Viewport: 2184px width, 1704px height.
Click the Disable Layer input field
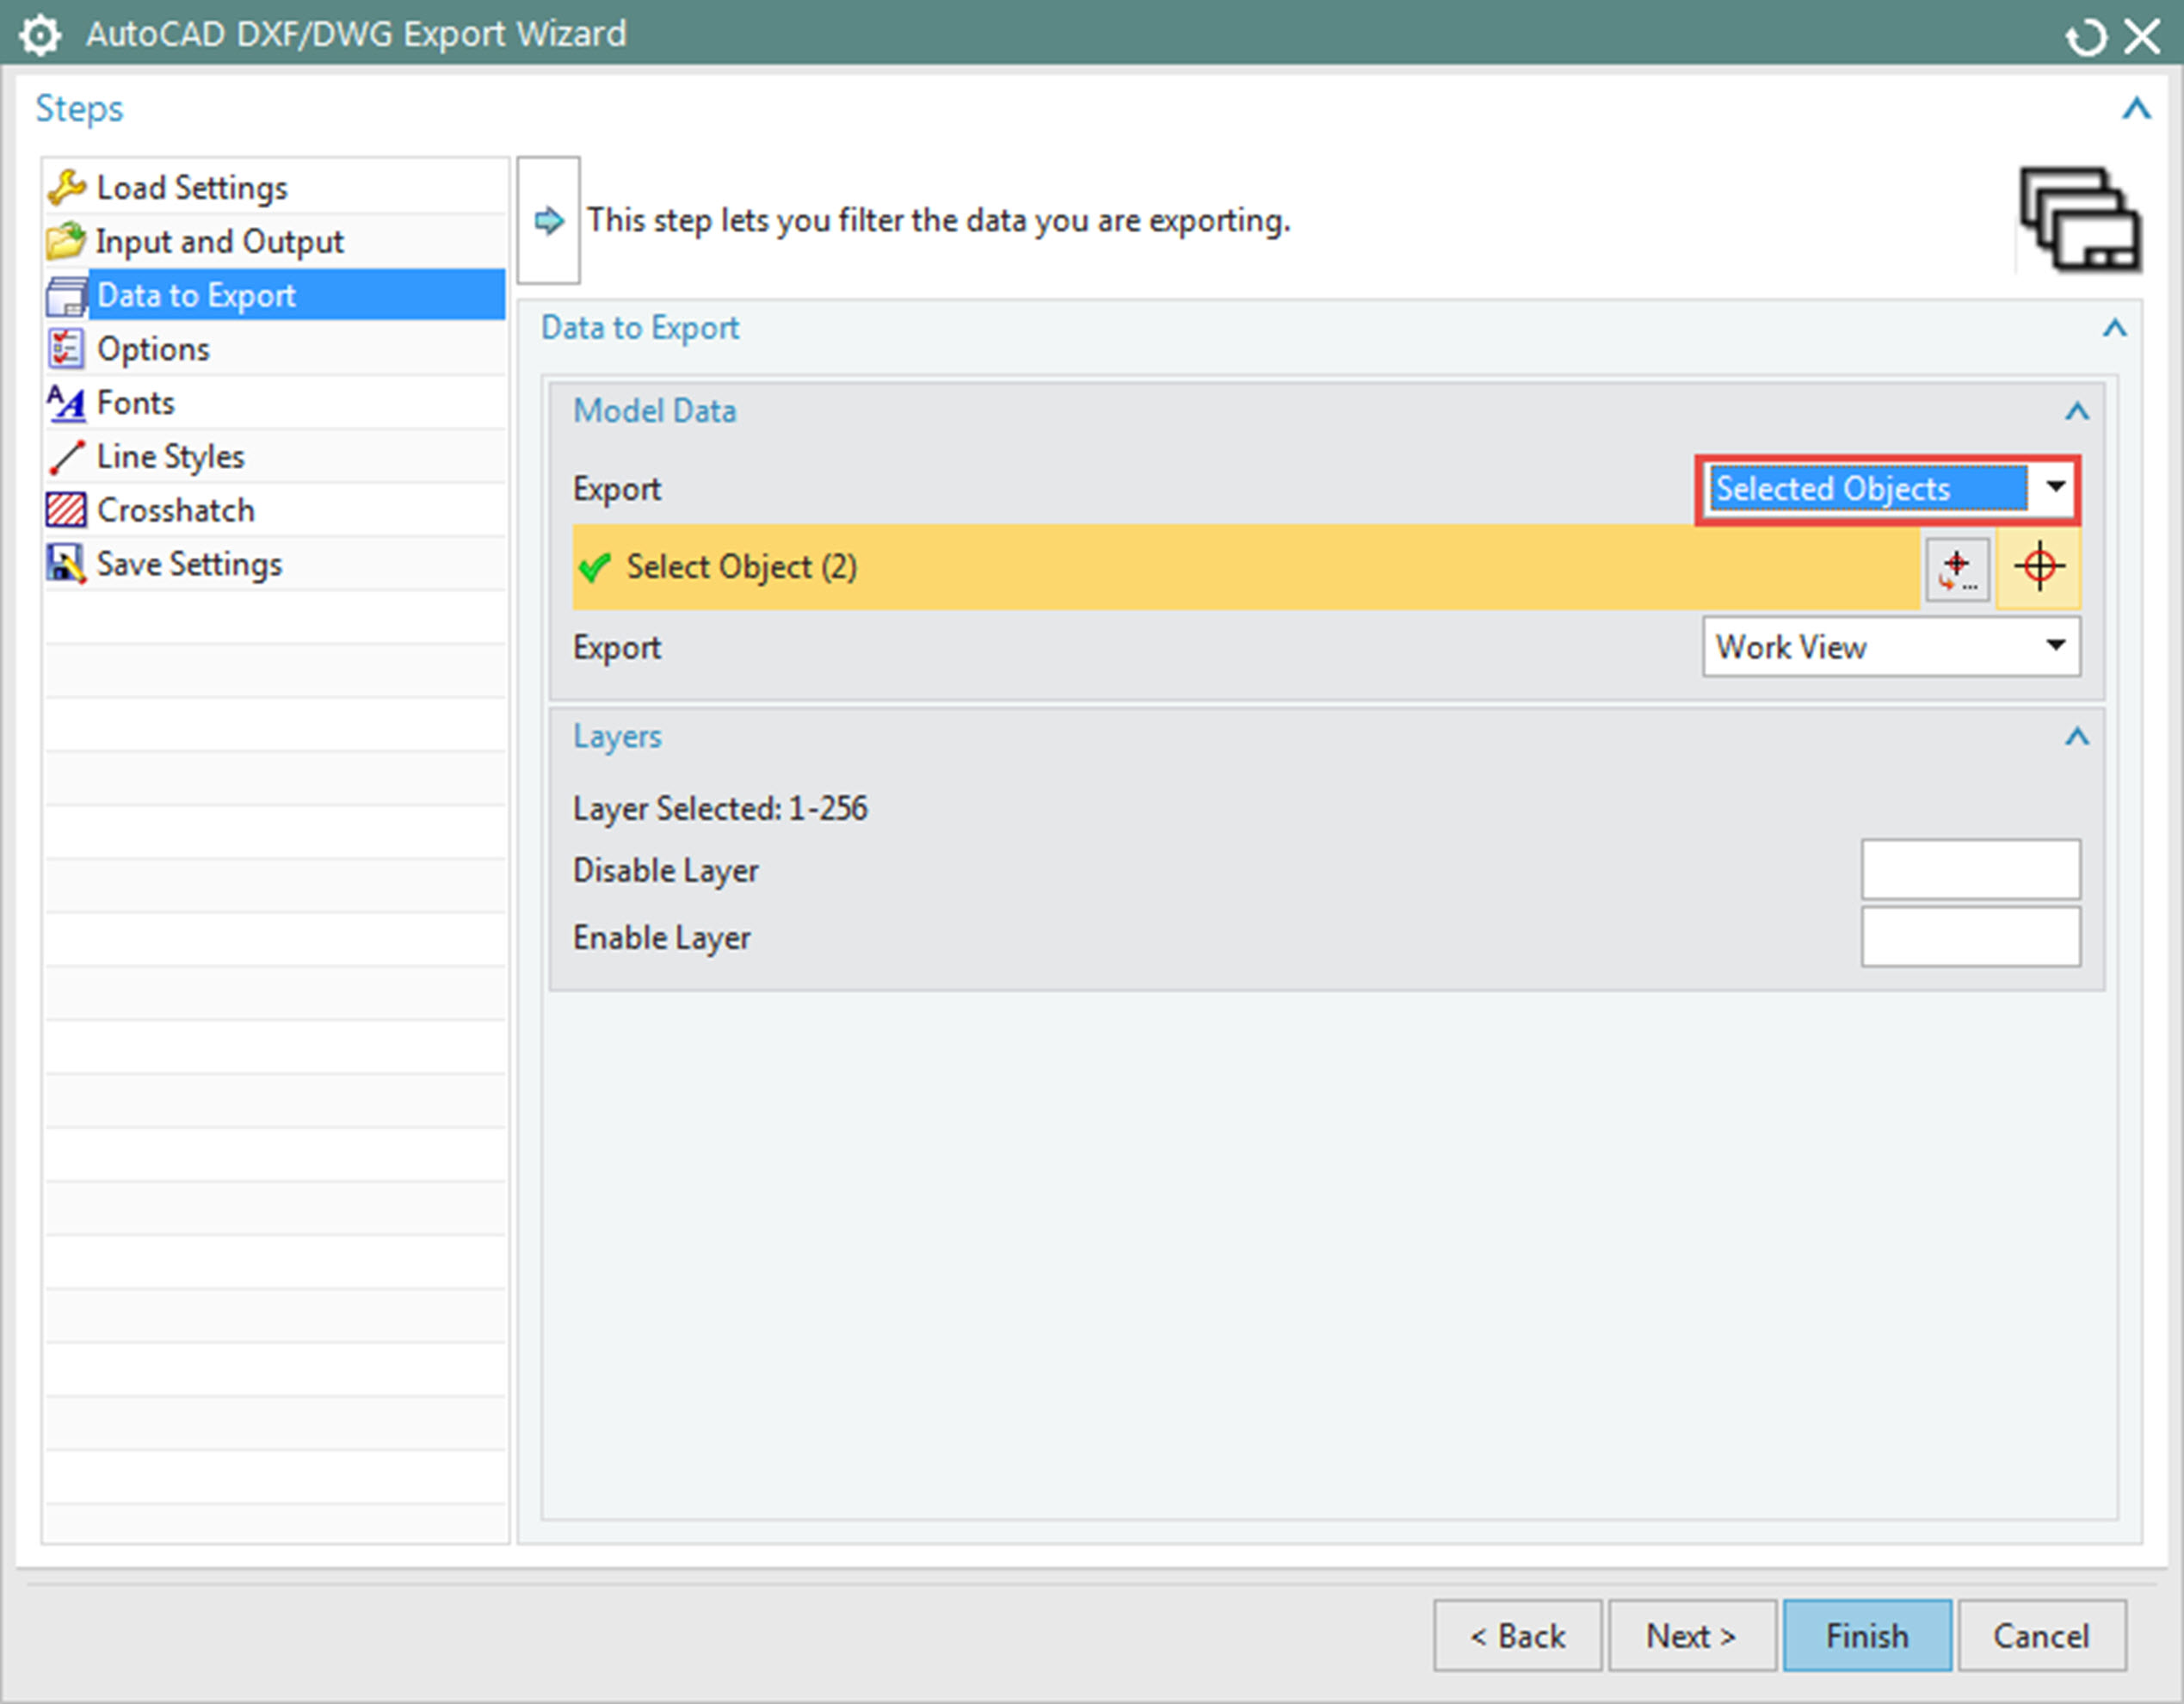[x=1970, y=869]
